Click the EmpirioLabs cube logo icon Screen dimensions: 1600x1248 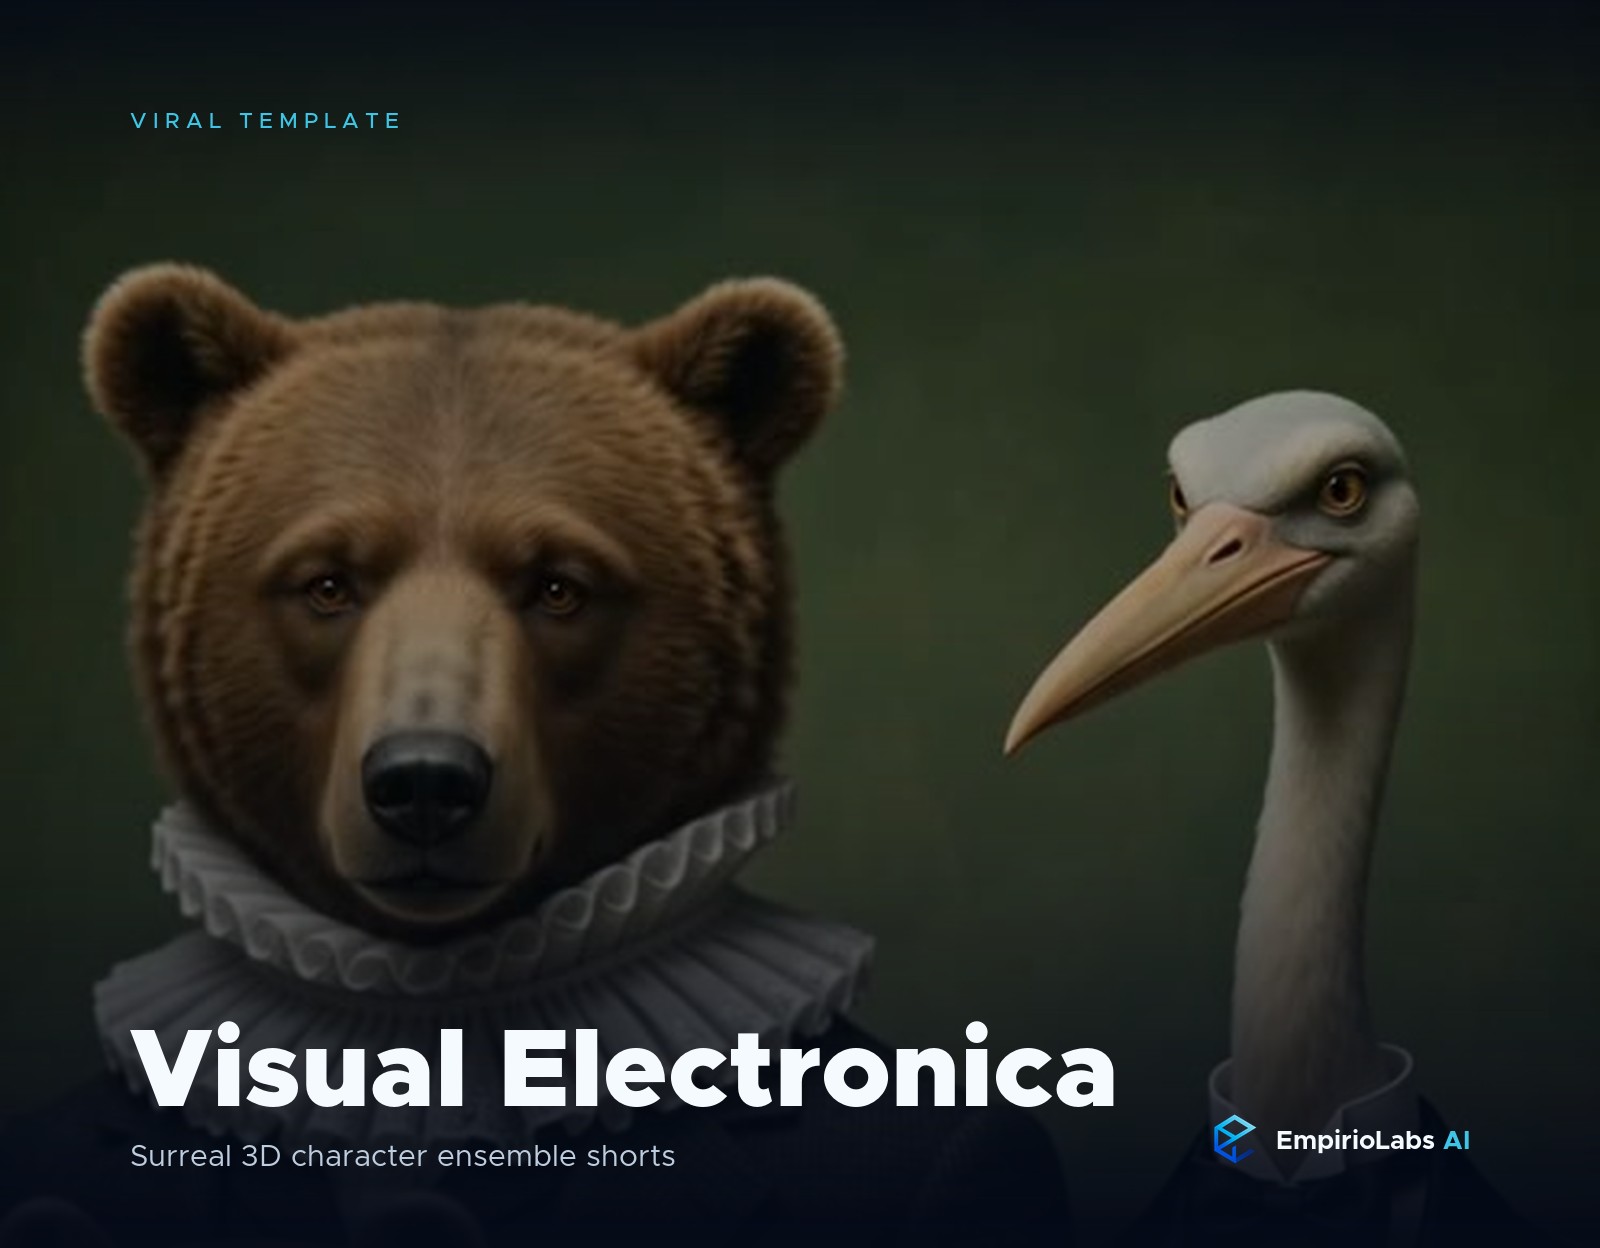pos(1234,1139)
